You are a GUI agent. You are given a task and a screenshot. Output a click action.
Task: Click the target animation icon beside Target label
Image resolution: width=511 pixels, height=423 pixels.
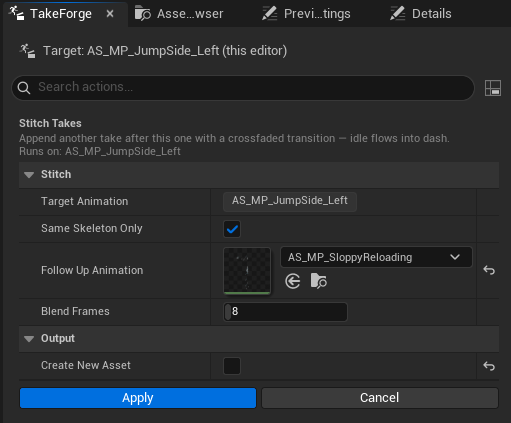tap(27, 51)
